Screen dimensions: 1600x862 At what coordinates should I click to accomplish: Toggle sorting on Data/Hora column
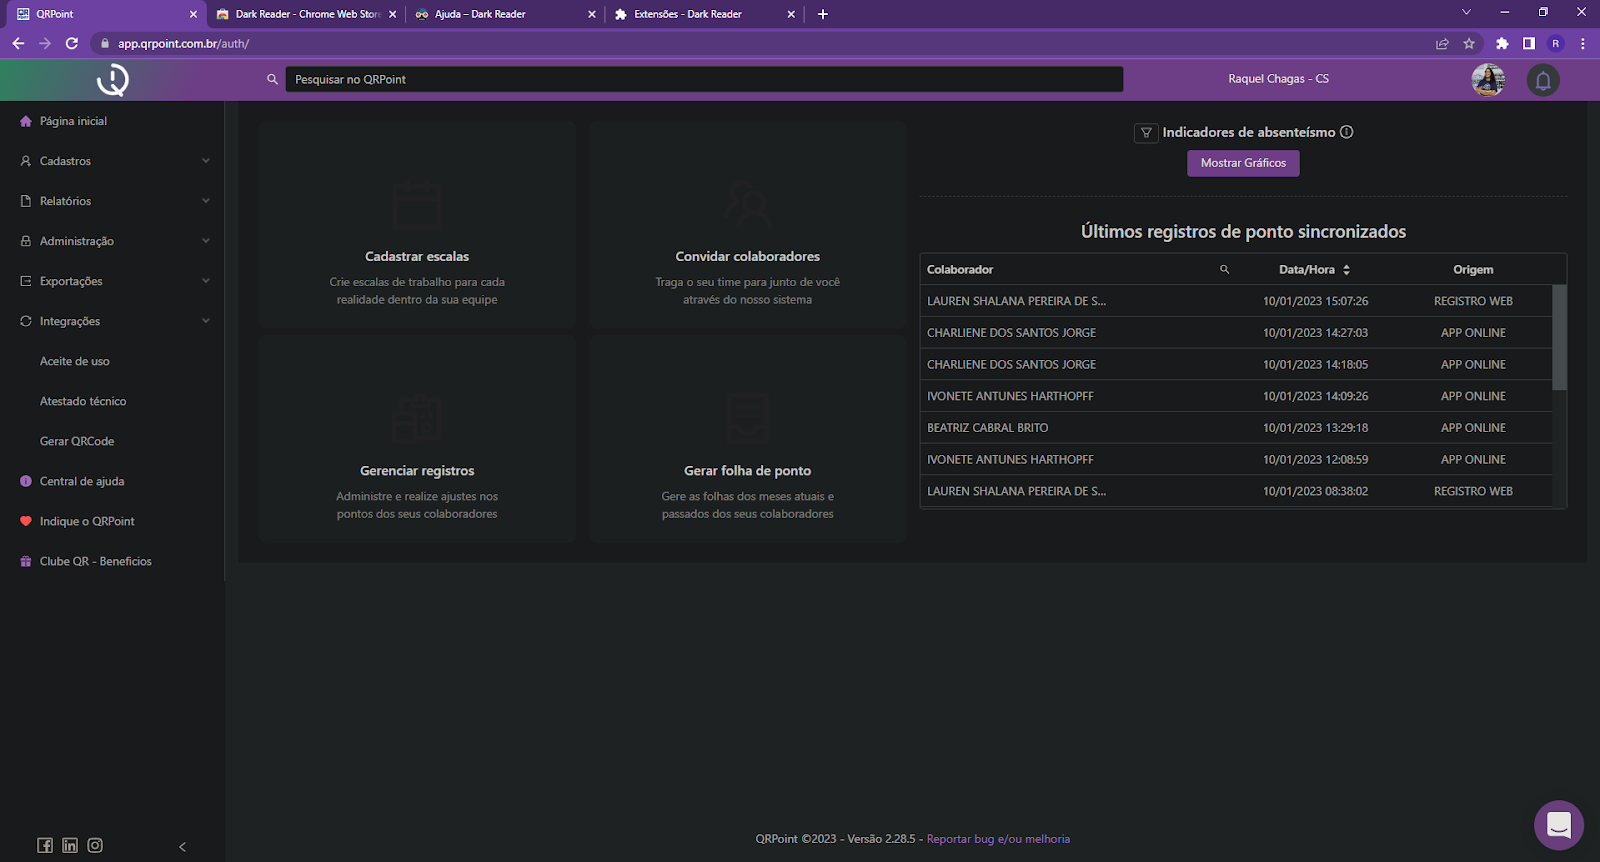pos(1346,270)
